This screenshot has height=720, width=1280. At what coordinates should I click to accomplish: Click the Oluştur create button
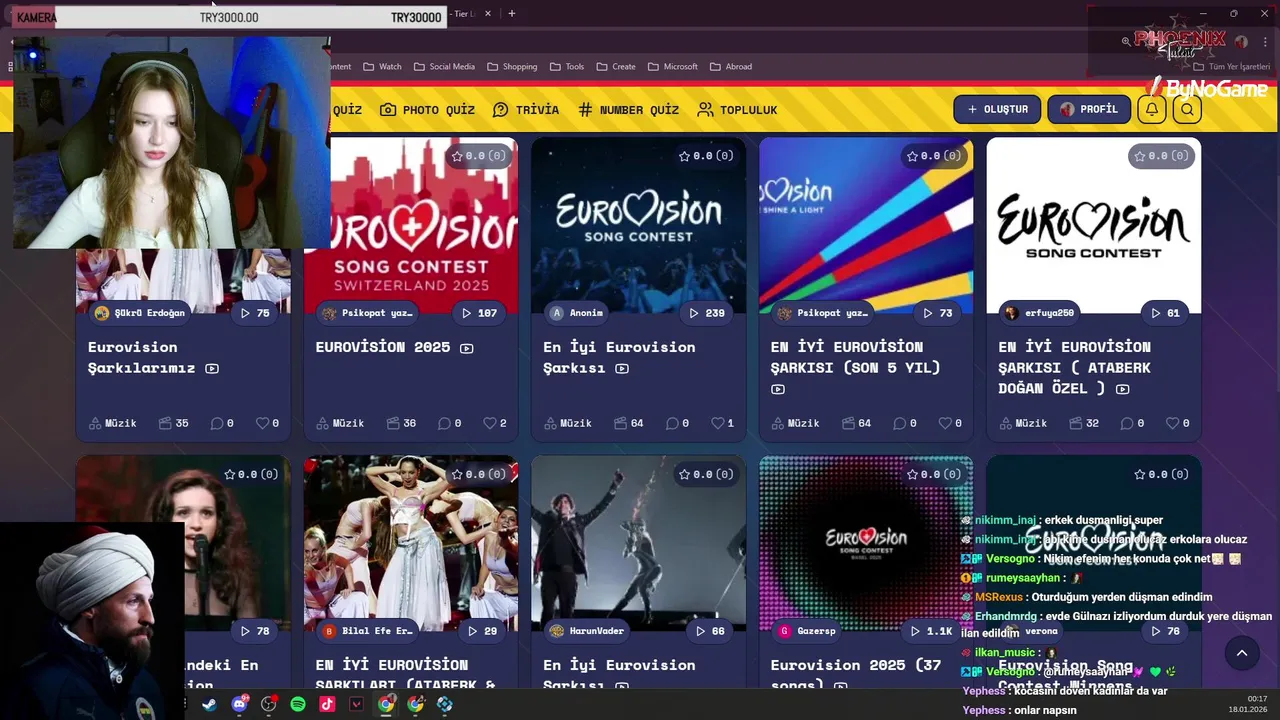pyautogui.click(x=997, y=110)
